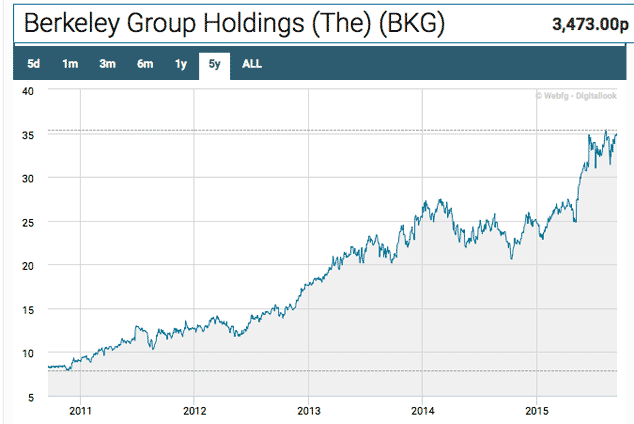Click the lower dashed low-price line

tap(300, 372)
